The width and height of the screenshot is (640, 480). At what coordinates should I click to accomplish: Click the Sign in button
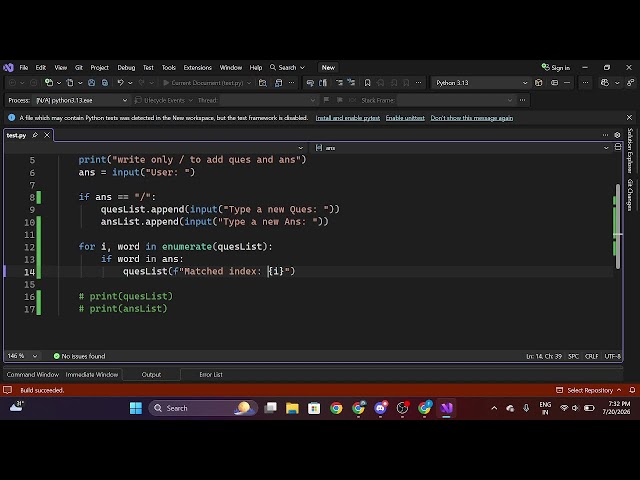(556, 67)
